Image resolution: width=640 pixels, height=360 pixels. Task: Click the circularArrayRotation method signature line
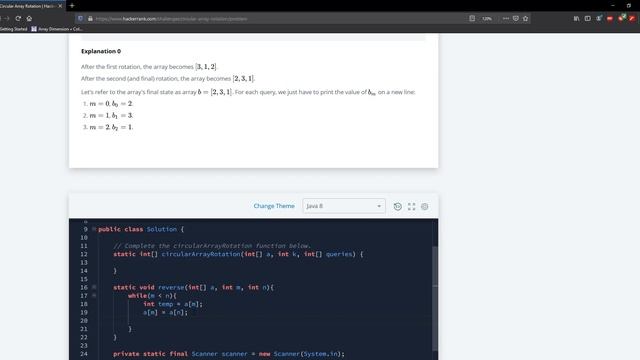click(x=238, y=254)
